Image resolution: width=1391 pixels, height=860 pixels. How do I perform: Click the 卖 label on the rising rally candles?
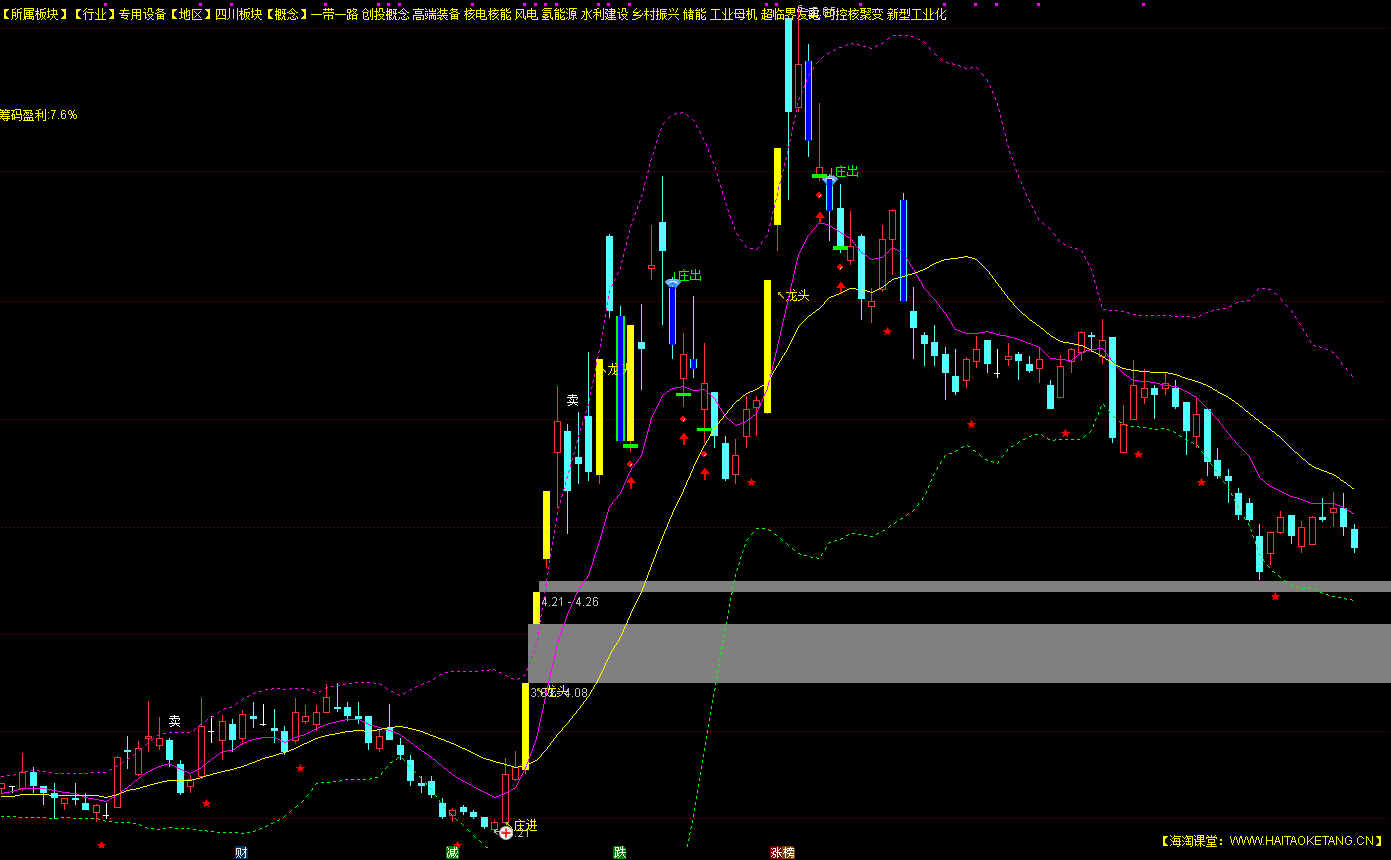[572, 400]
